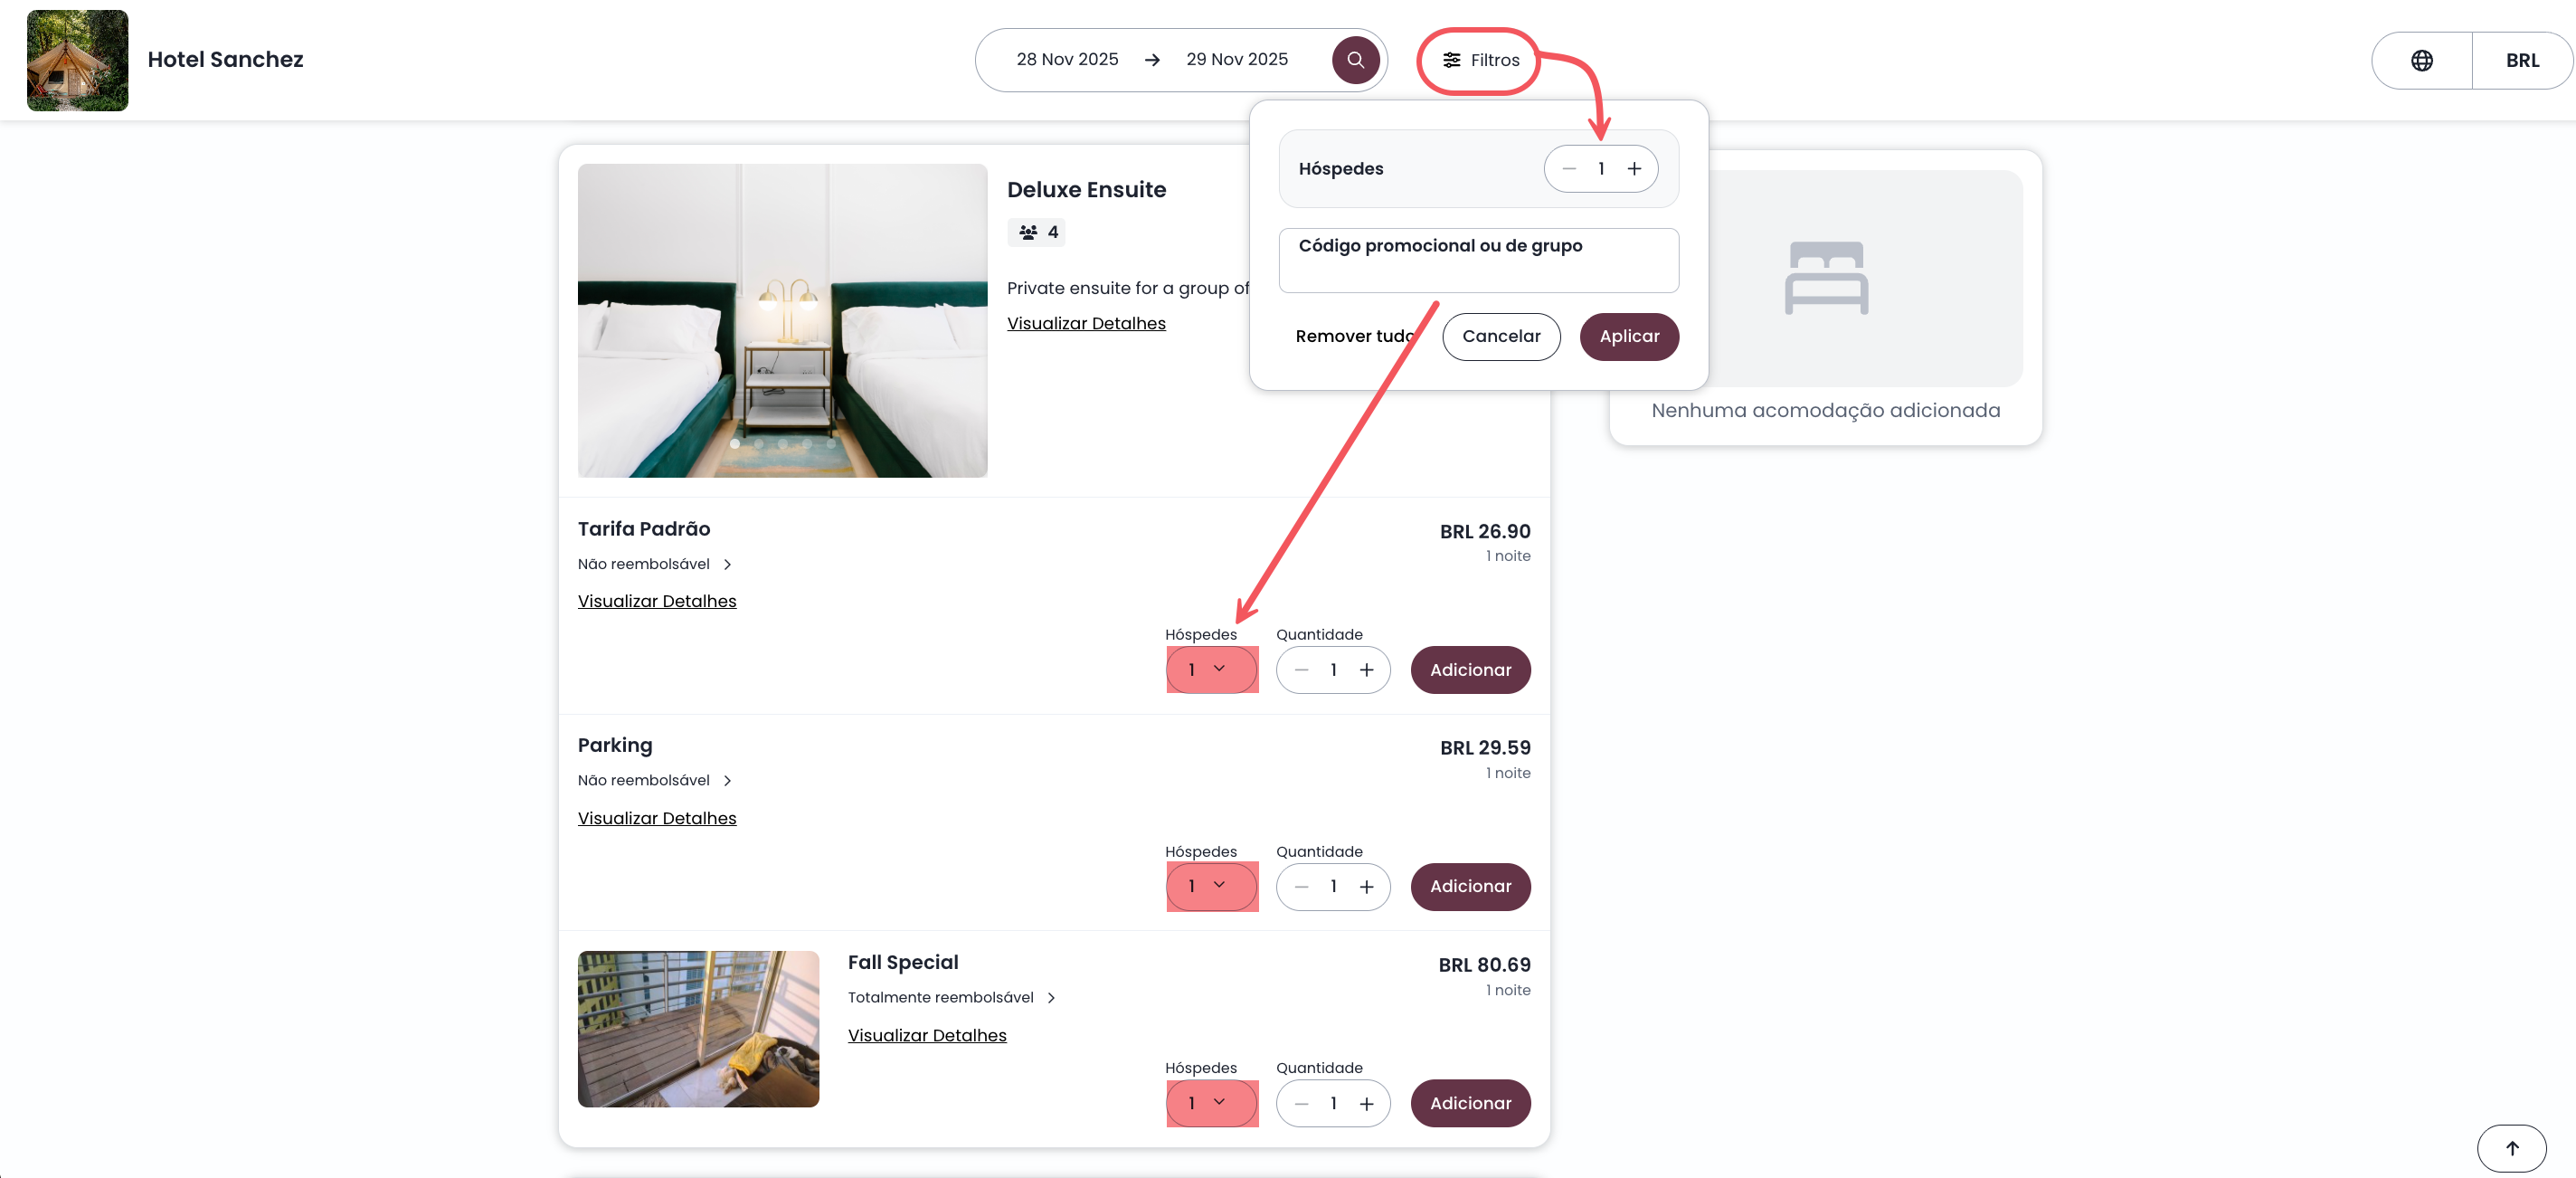The width and height of the screenshot is (2576, 1178).
Task: Decrease guests with minus in Filtros panel
Action: point(1569,169)
